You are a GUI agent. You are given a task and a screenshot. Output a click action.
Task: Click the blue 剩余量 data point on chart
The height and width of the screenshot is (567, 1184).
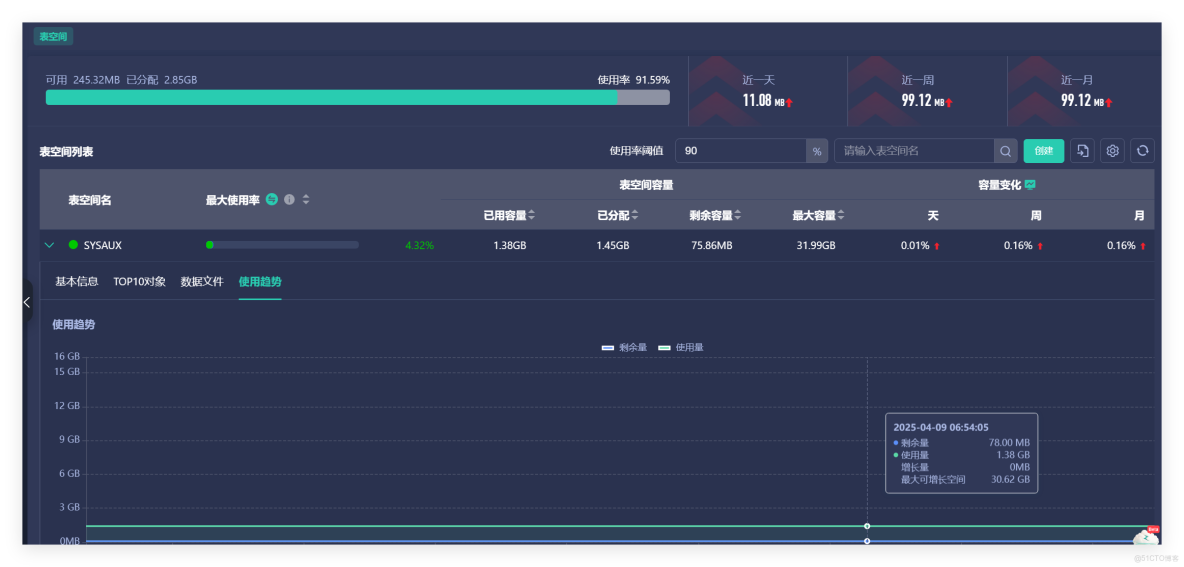point(867,541)
